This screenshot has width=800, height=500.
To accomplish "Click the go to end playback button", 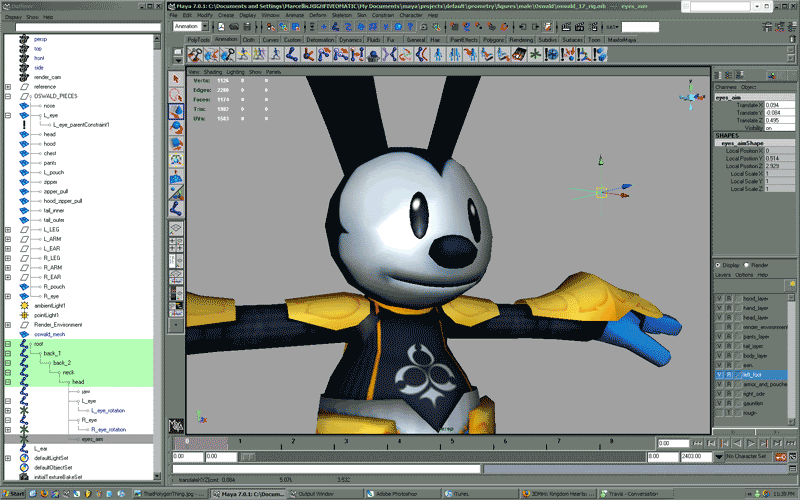I will (x=790, y=443).
